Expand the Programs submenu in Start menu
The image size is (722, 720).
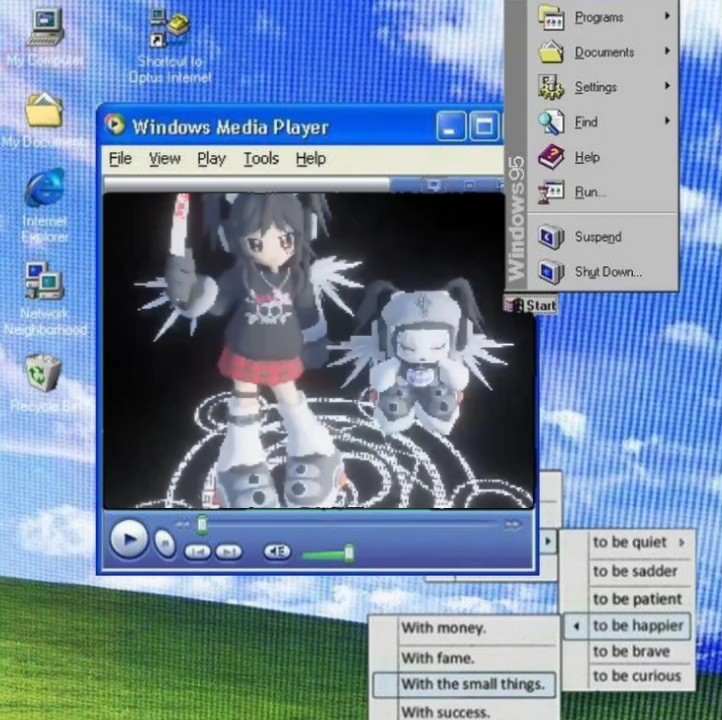coord(598,17)
